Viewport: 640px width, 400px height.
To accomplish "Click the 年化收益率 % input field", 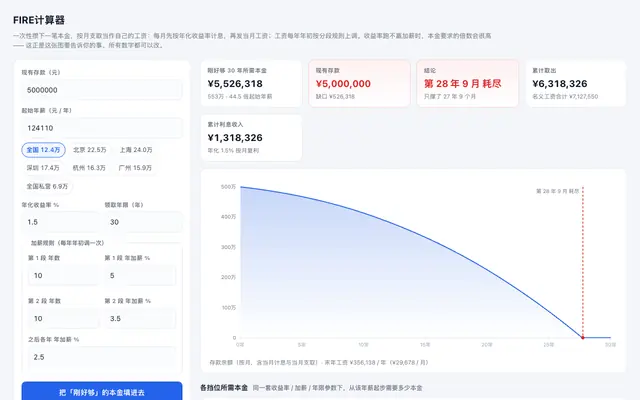I will click(x=60, y=222).
